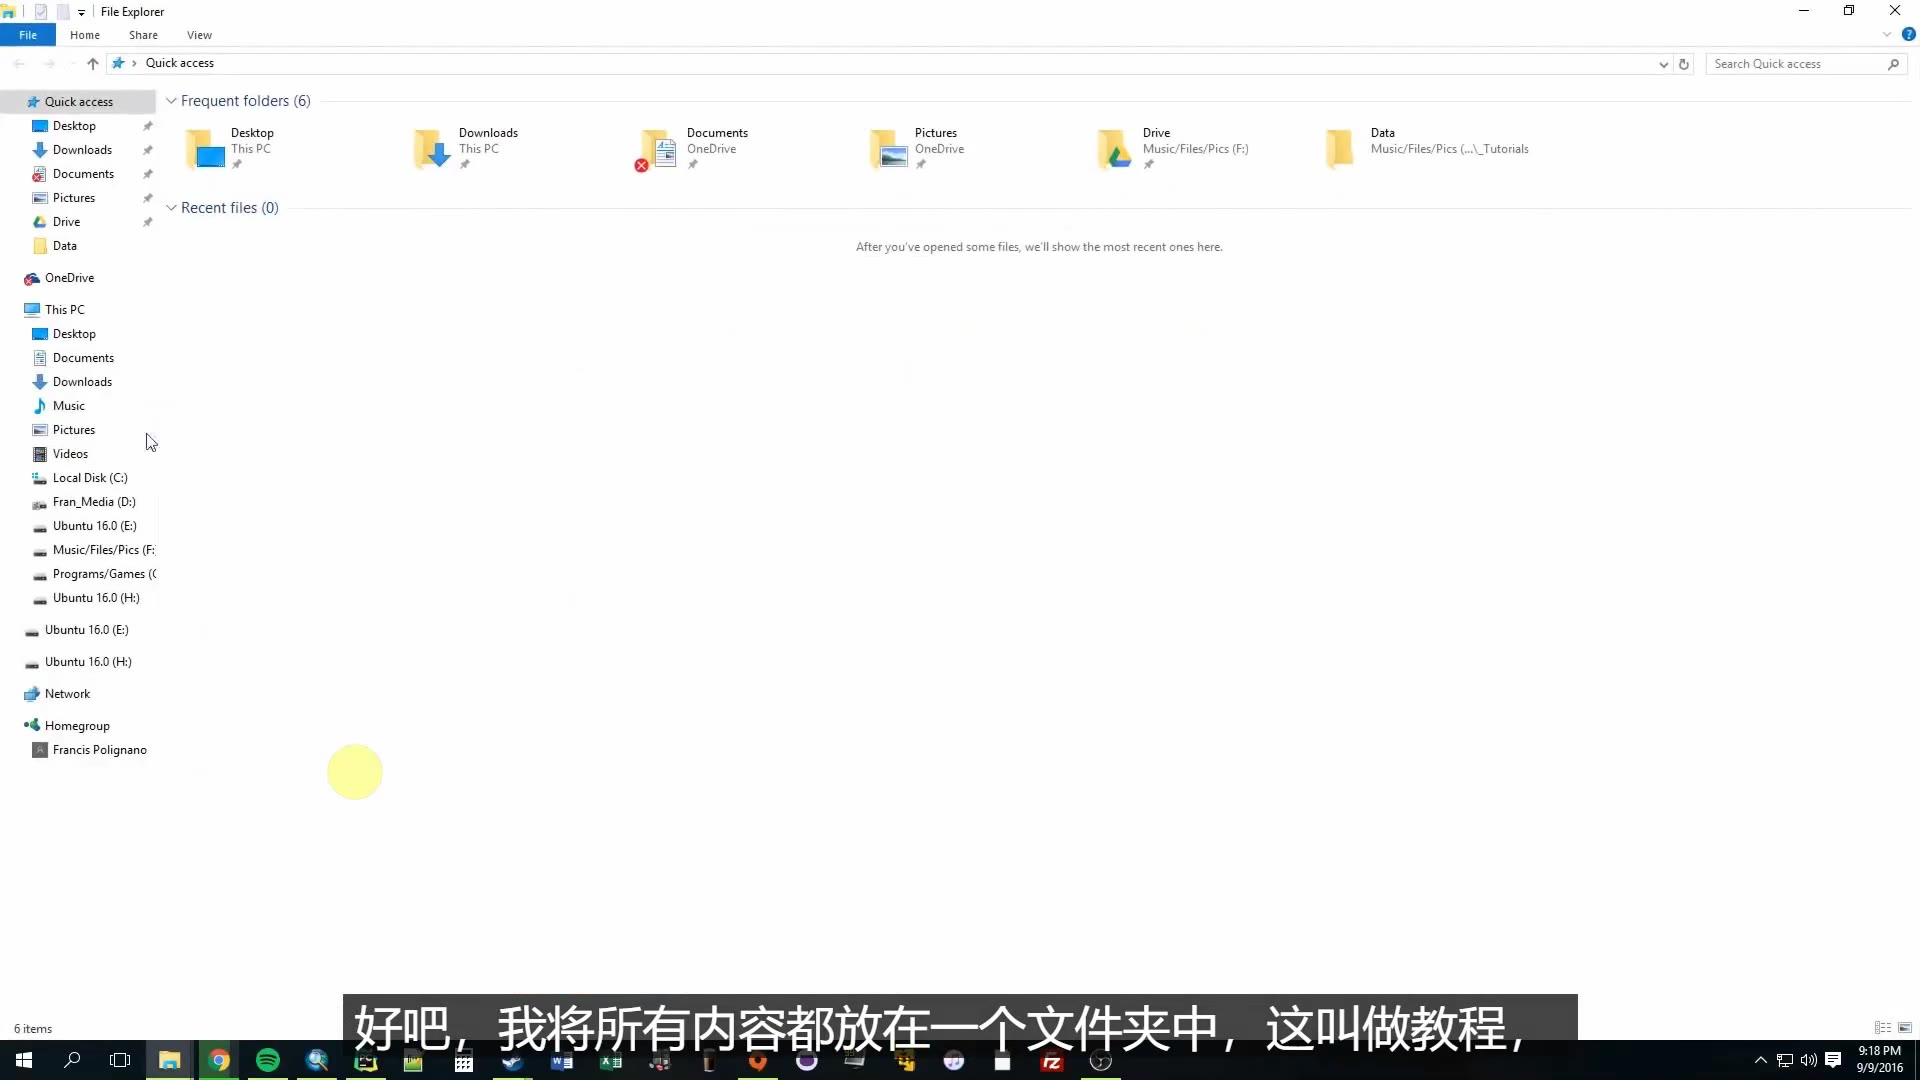Open the Data Tutorials folder tile
Viewport: 1920px width, 1080px height.
1428,148
